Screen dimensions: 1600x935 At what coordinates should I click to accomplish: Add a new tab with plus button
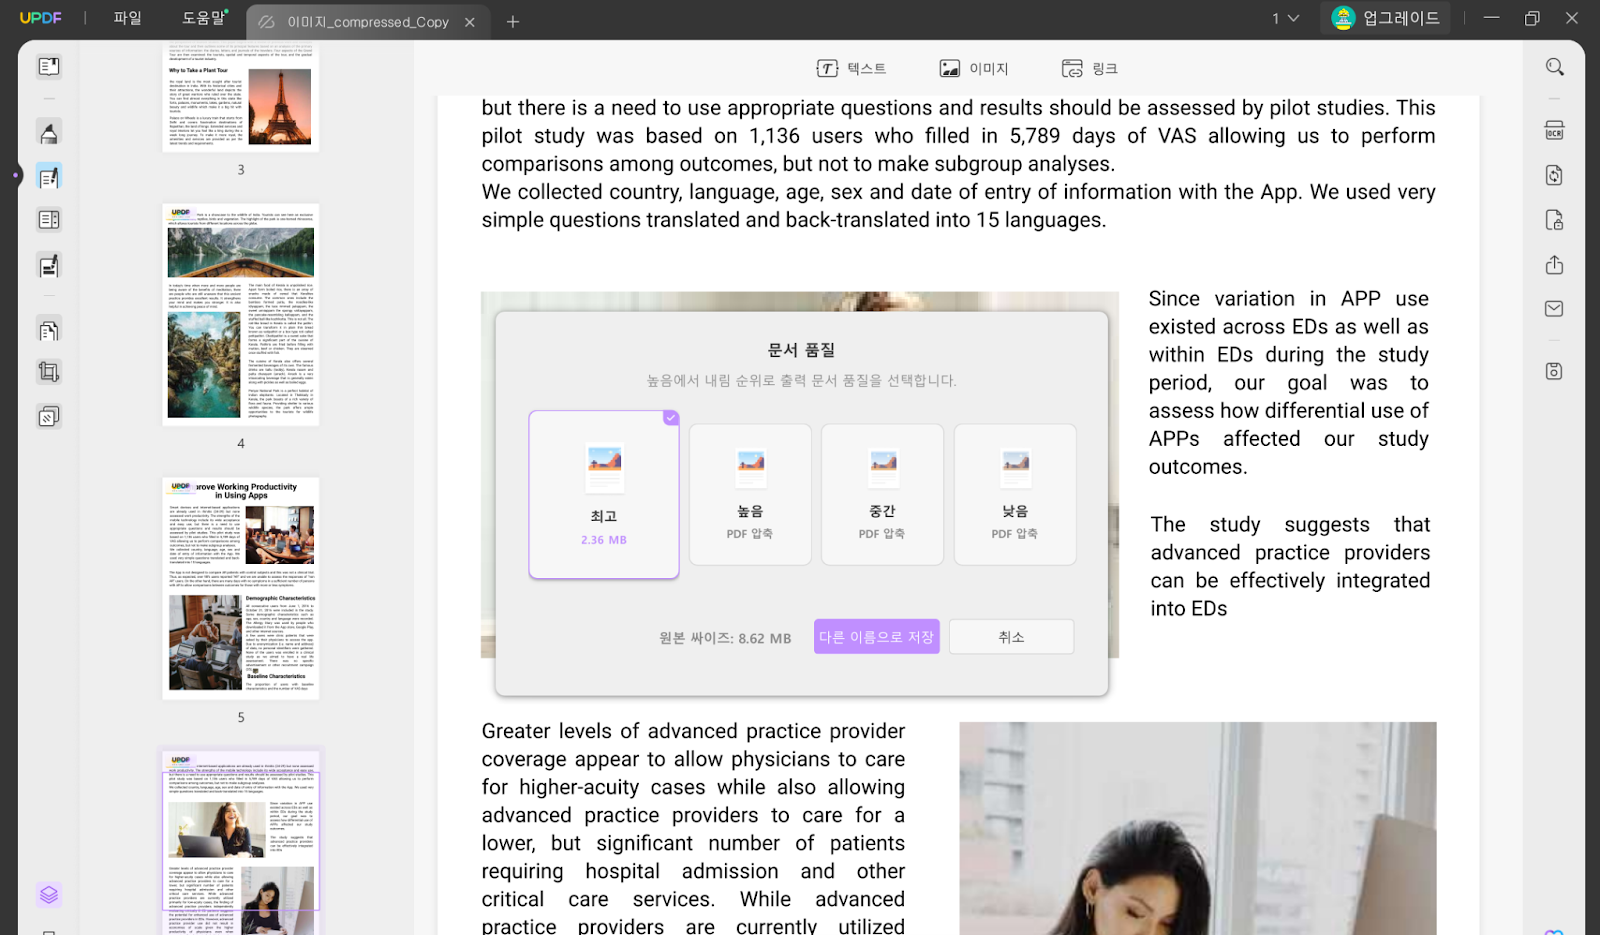(513, 22)
